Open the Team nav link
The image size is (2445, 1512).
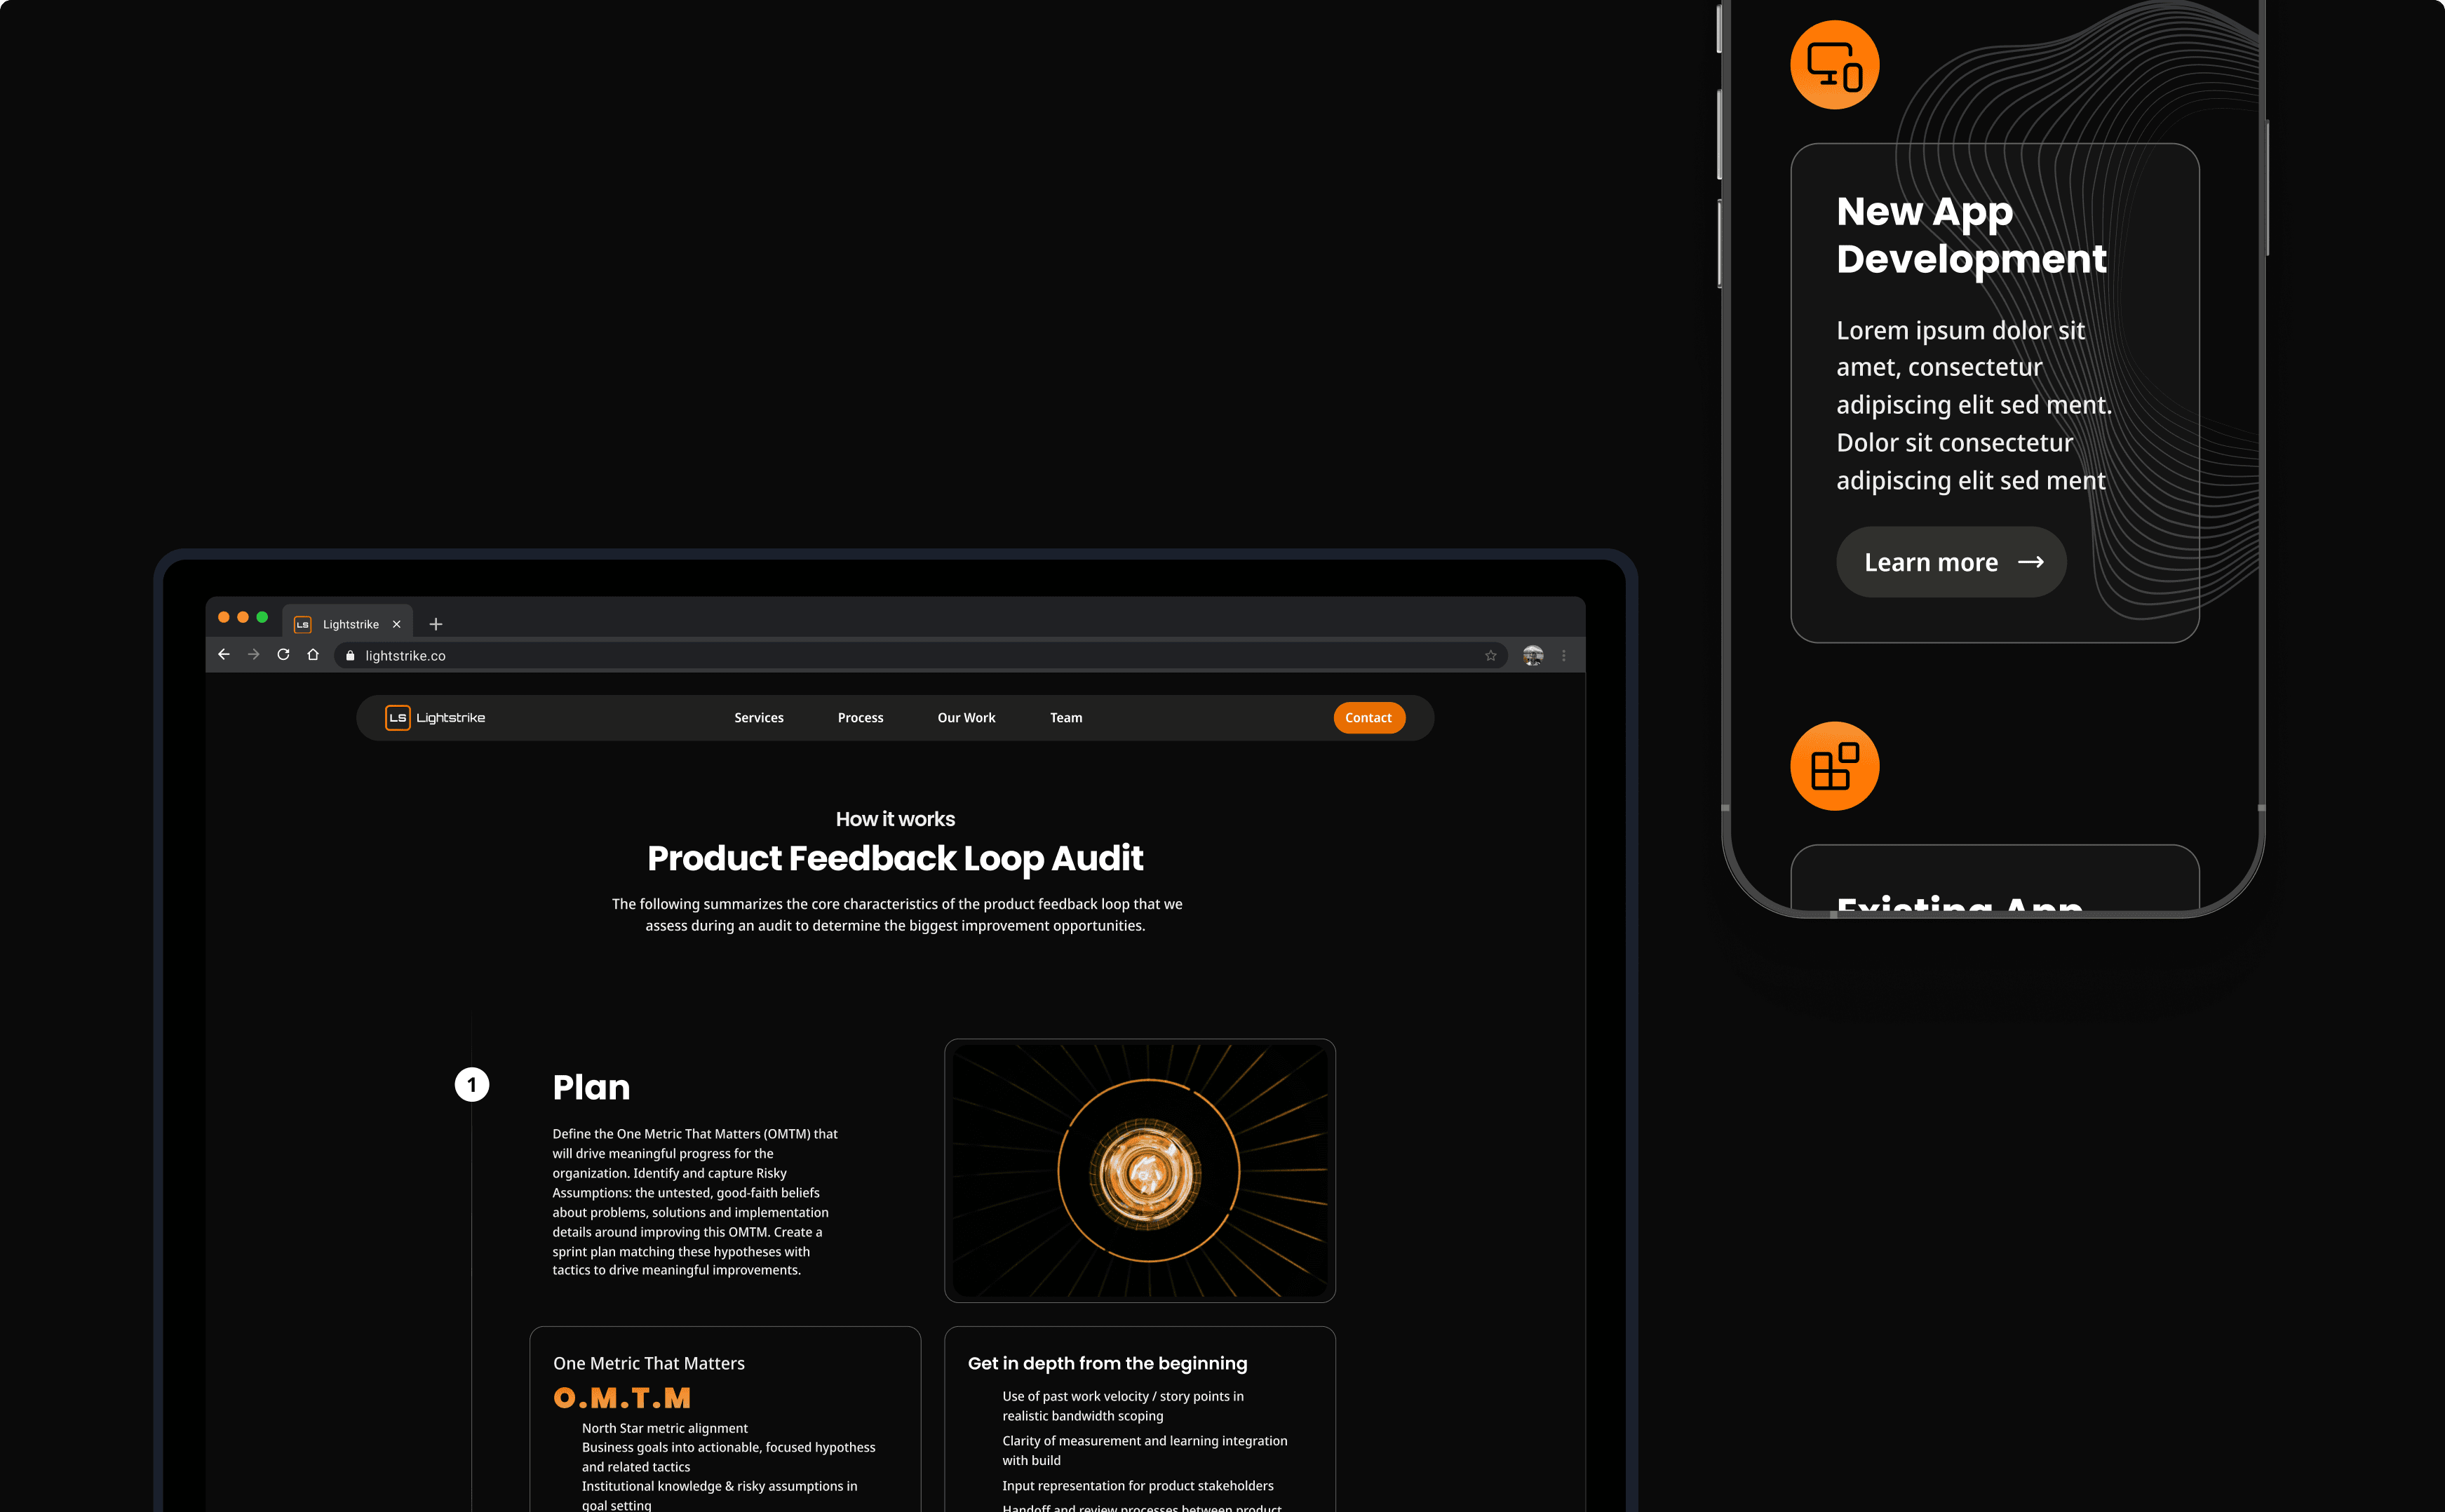tap(1066, 718)
